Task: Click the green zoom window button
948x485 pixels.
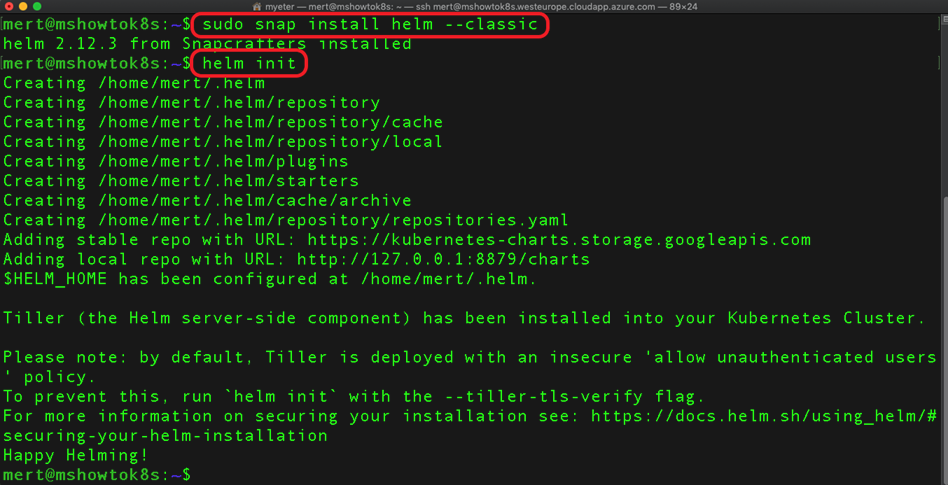Action: (37, 6)
